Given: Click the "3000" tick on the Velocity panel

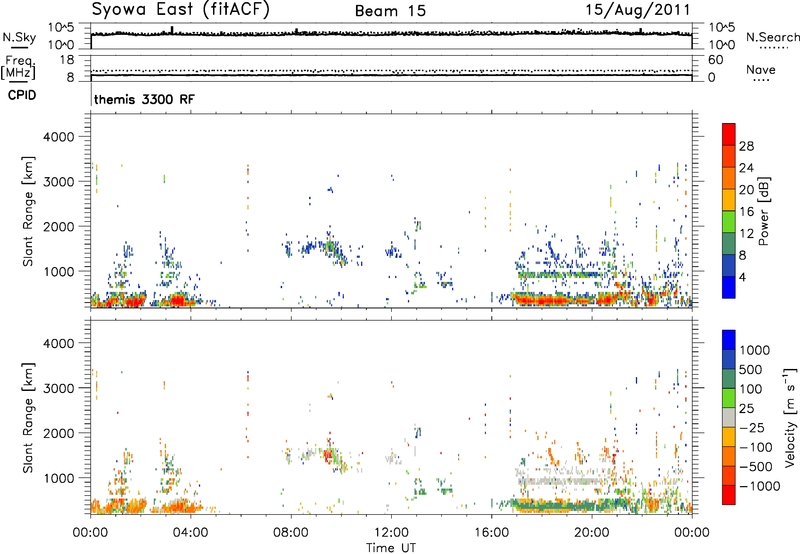Looking at the screenshot, I should point(58,388).
